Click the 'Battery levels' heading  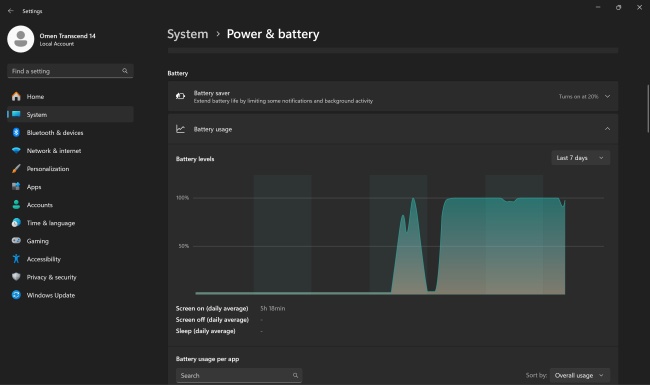point(195,159)
